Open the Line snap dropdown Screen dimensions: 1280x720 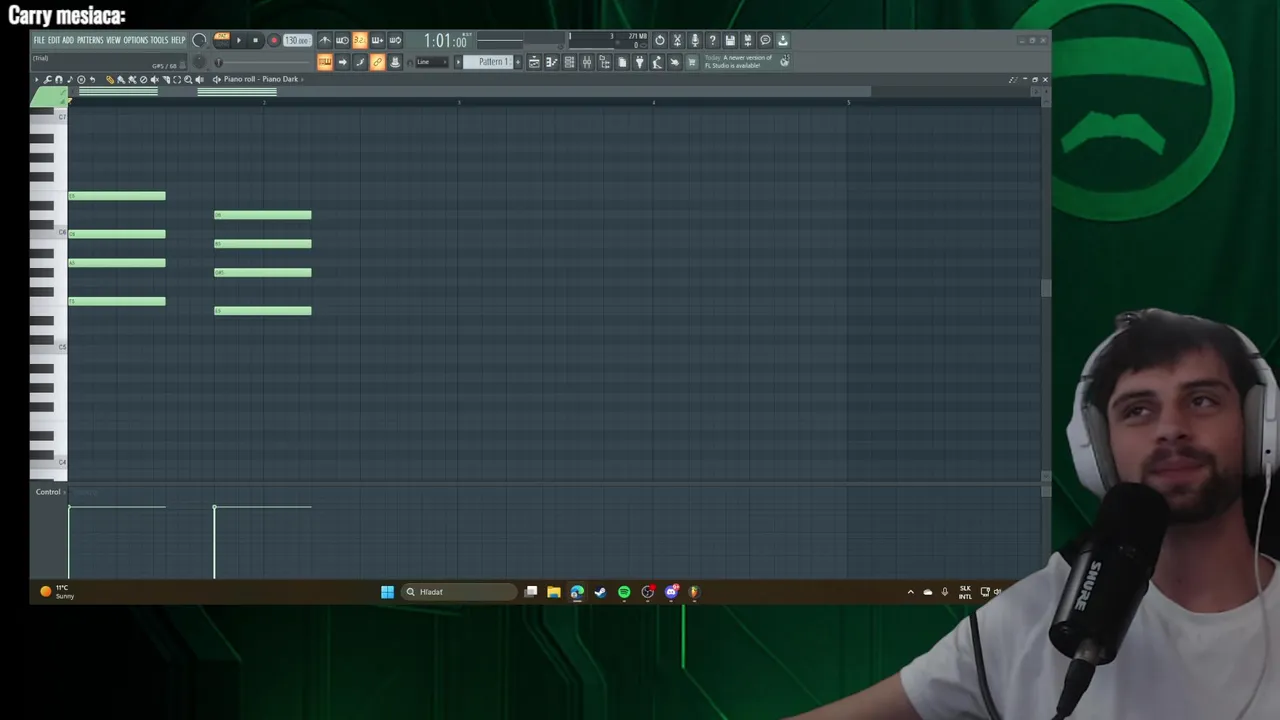[x=433, y=62]
